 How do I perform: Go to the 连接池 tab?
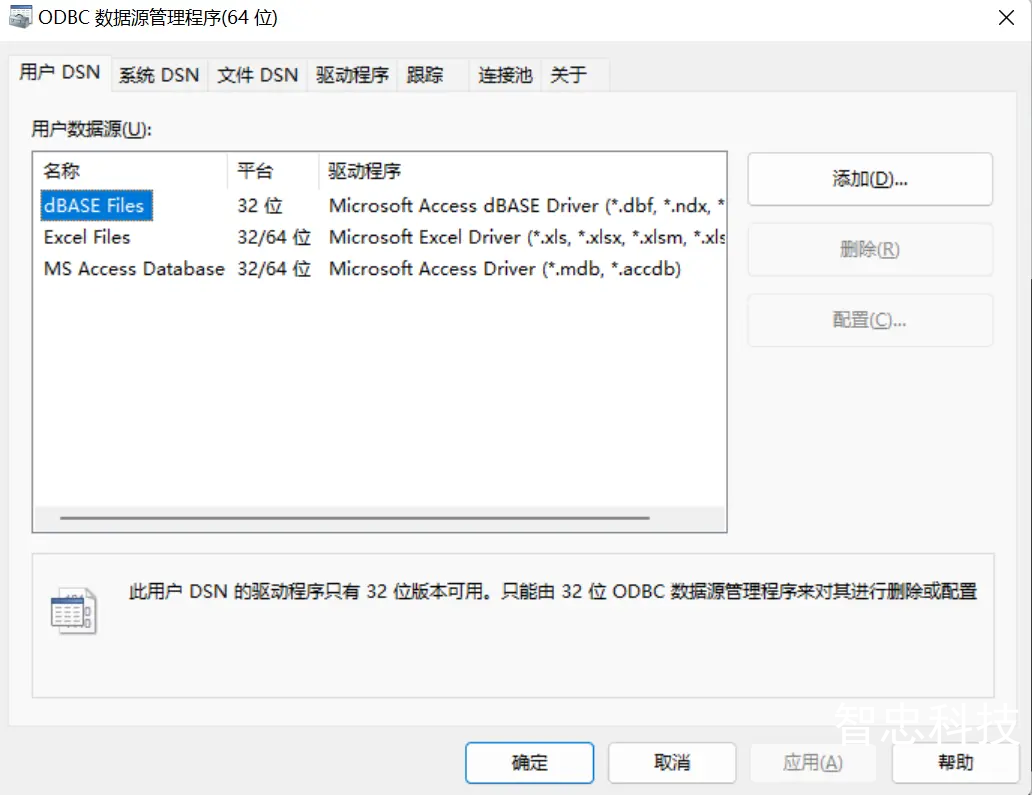pyautogui.click(x=505, y=75)
